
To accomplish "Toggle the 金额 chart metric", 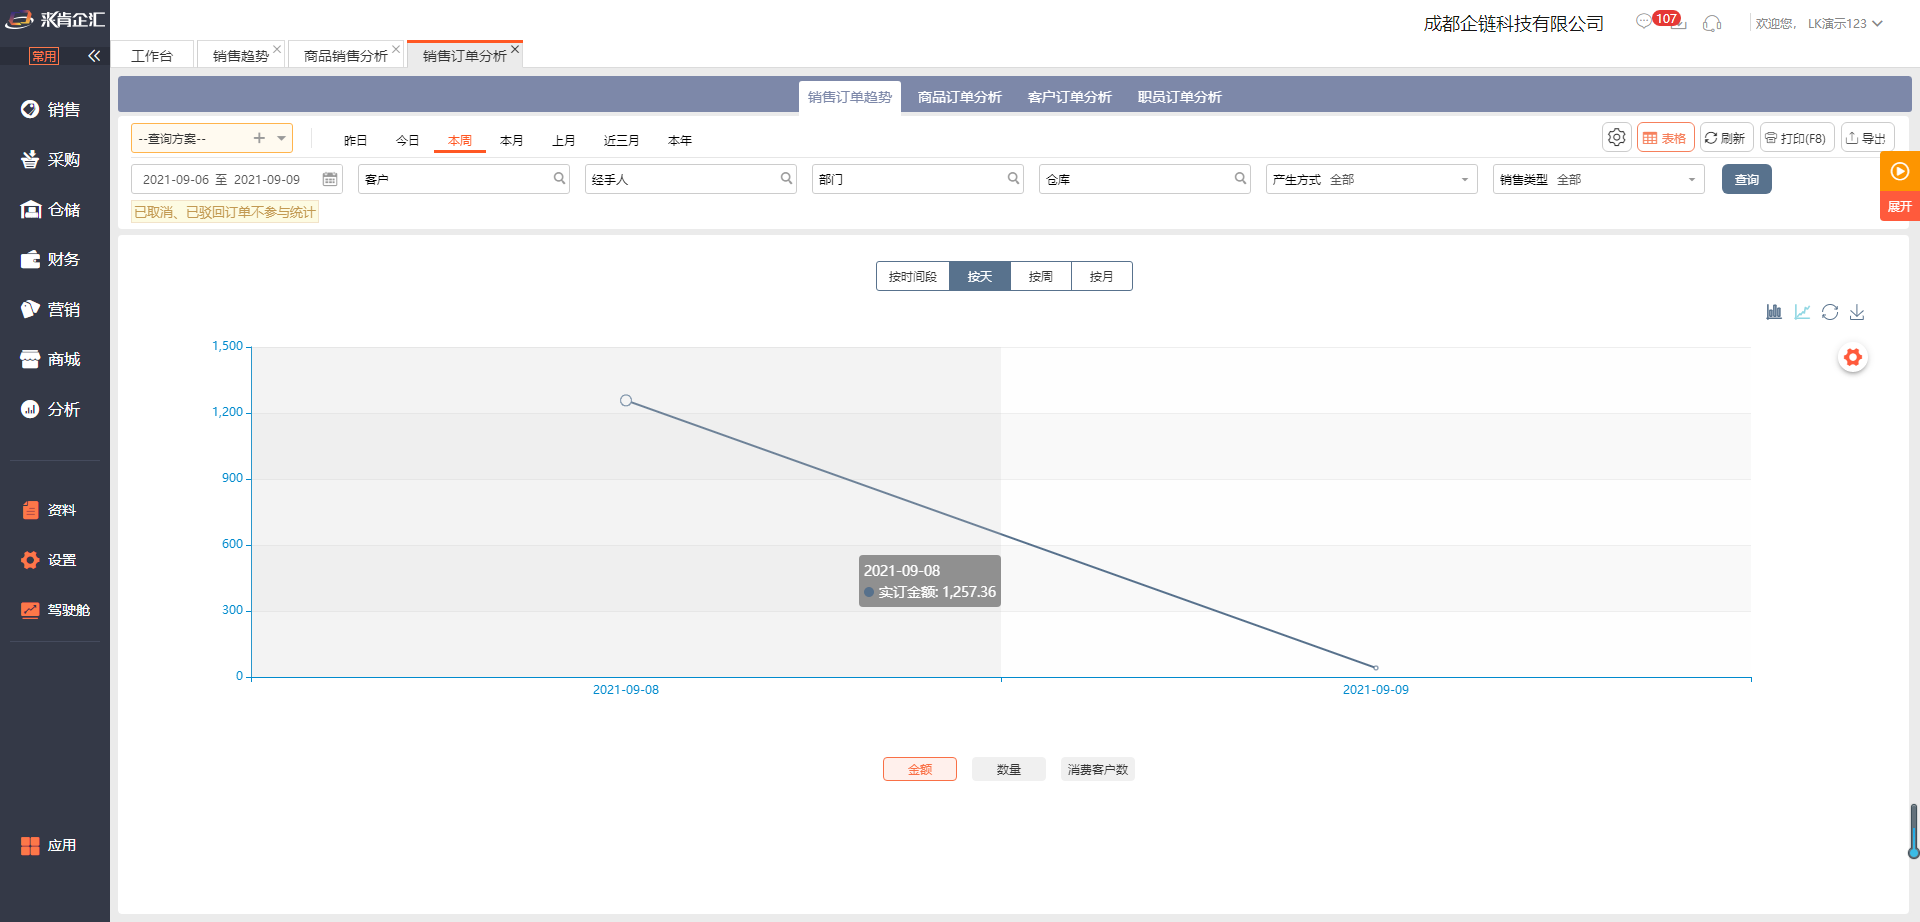I will (919, 769).
